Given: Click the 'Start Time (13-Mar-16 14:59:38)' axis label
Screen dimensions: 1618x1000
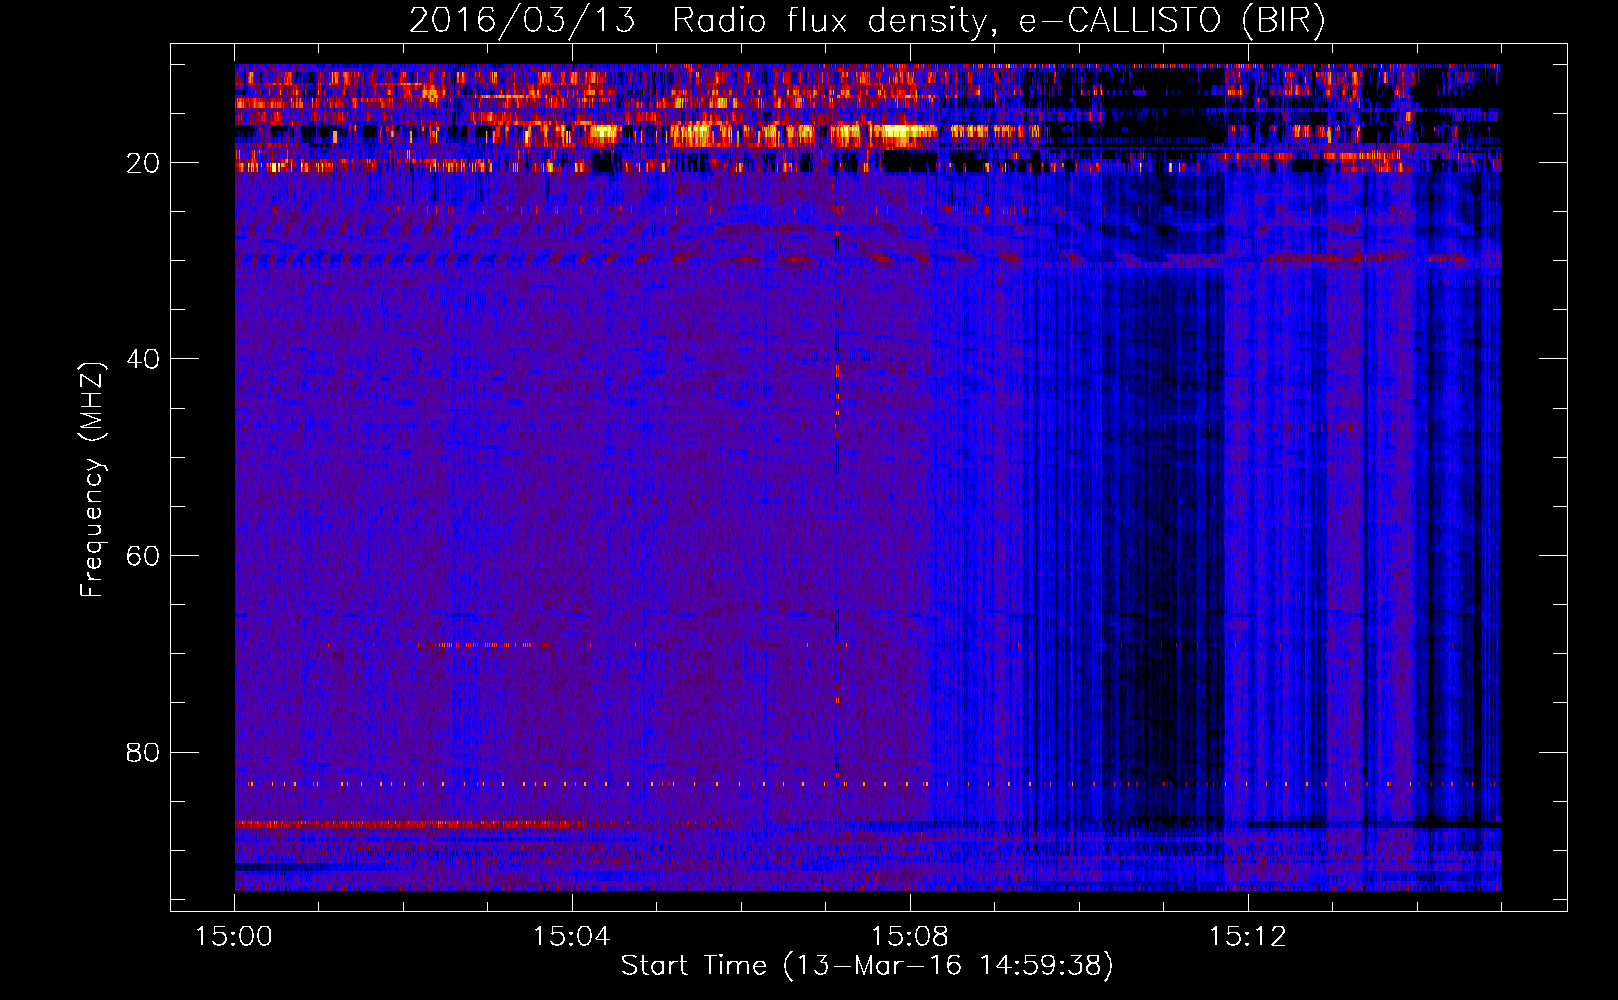Looking at the screenshot, I should pos(867,966).
